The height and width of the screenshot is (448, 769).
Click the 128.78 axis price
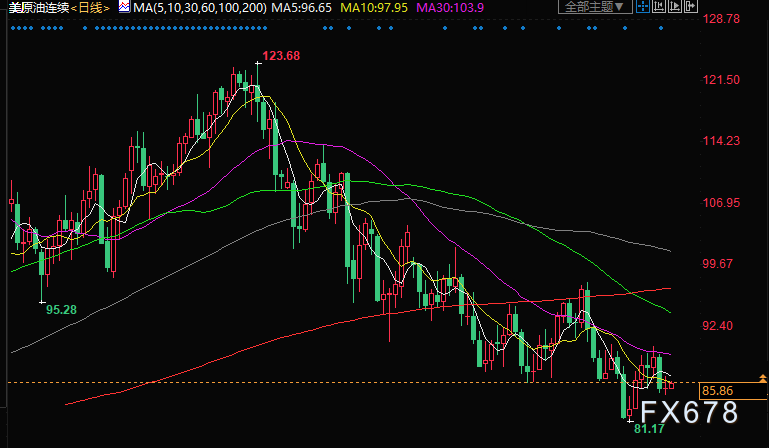(x=721, y=19)
